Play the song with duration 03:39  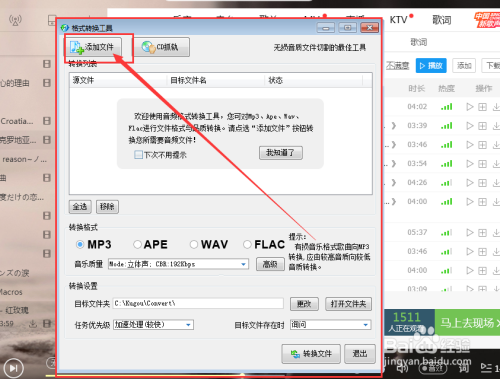(x=470, y=126)
